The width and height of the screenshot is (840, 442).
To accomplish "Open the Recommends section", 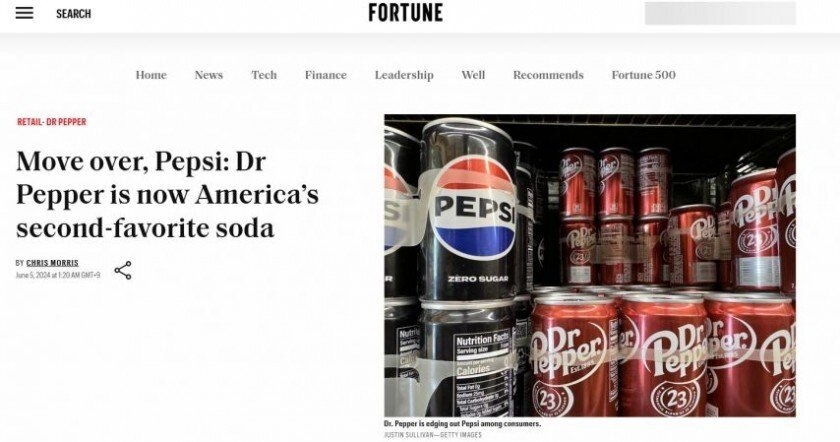I will (548, 75).
